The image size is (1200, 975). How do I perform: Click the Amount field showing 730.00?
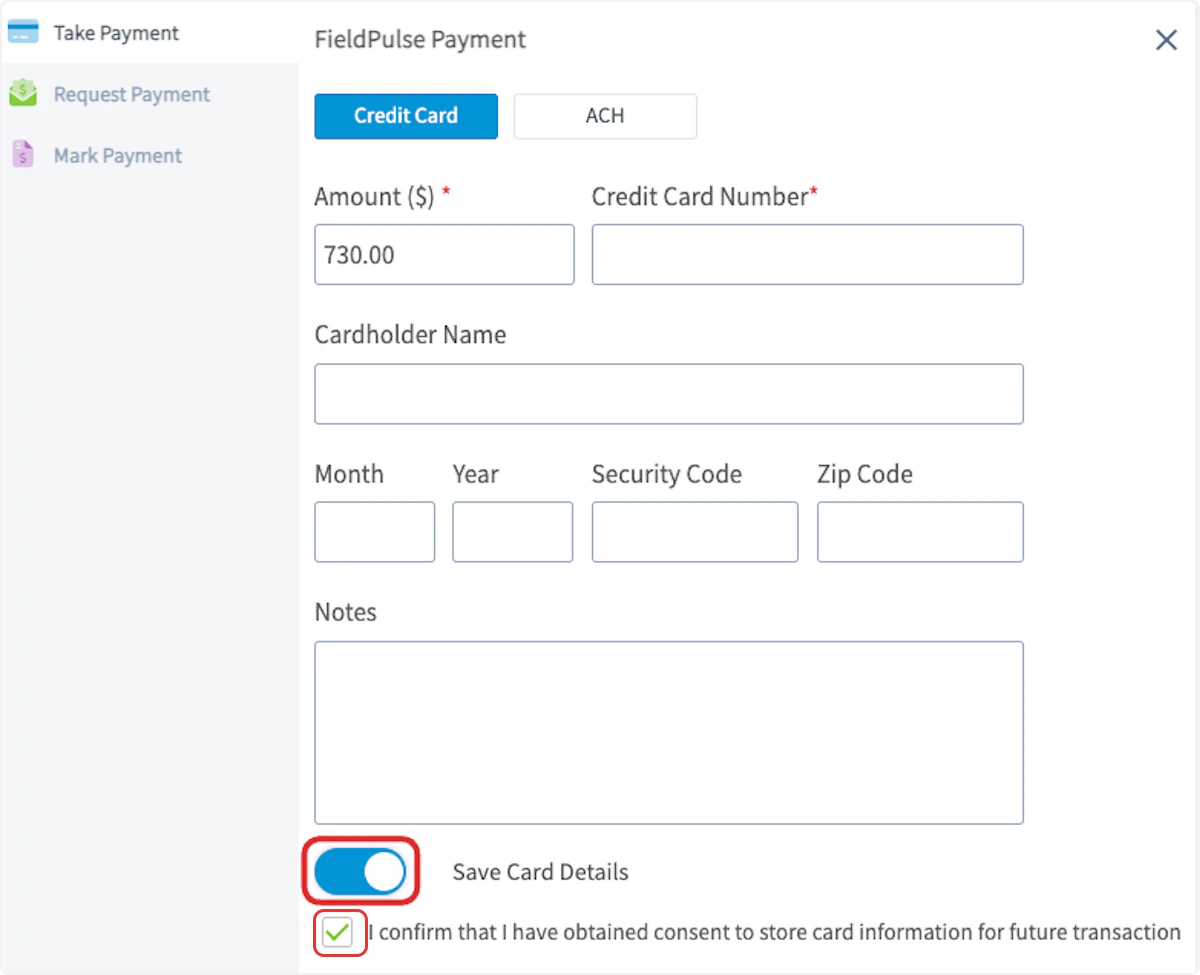(444, 254)
